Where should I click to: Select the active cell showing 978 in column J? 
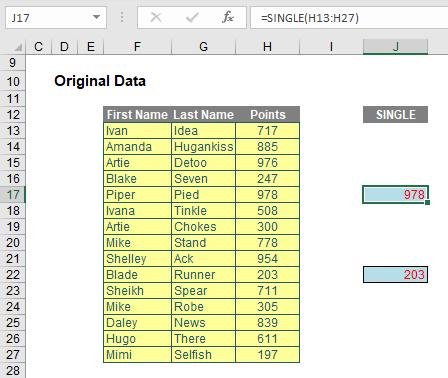(x=395, y=195)
